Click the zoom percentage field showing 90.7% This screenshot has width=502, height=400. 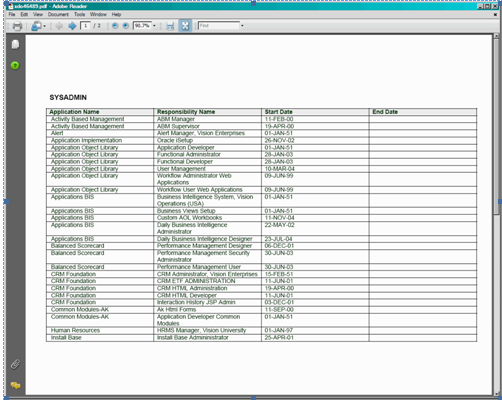click(x=142, y=26)
